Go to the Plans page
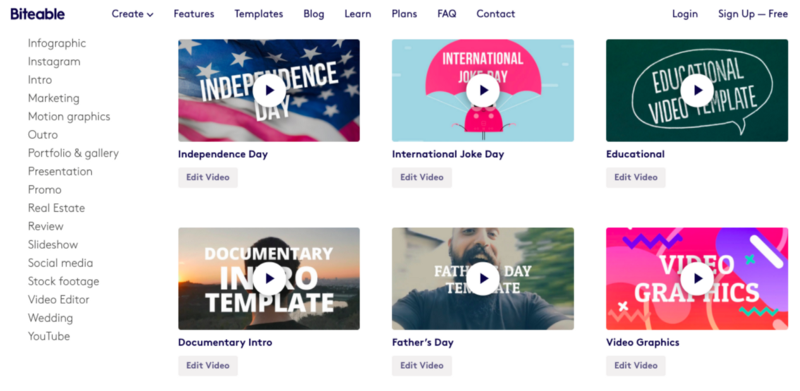800x391 pixels. pos(404,14)
